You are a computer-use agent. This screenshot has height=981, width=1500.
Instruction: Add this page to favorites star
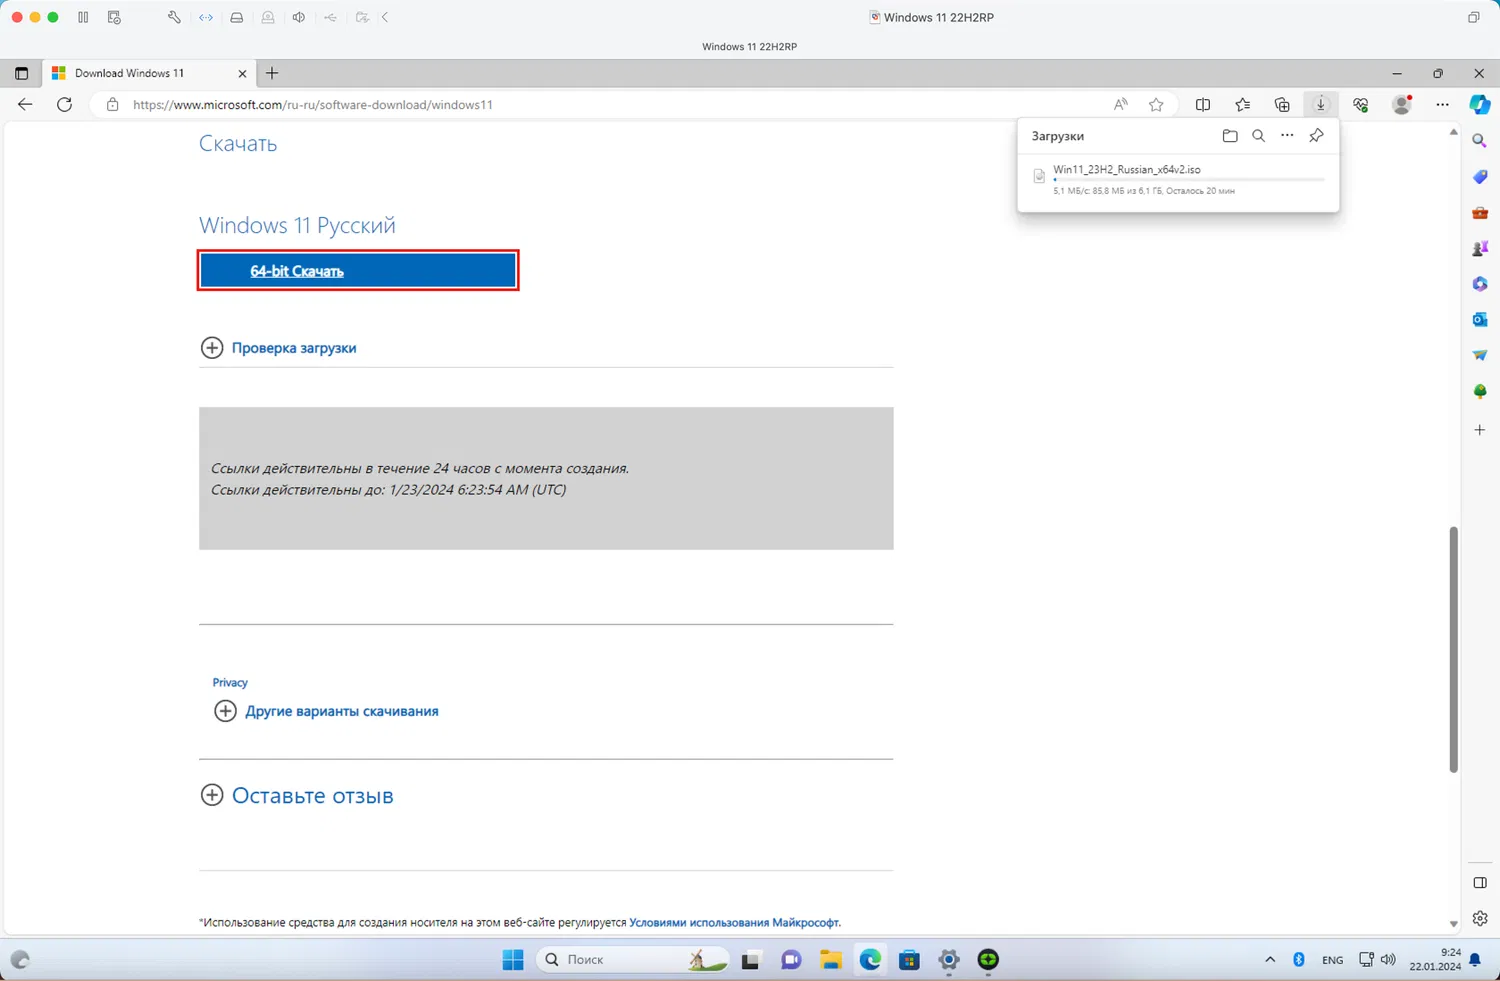click(x=1156, y=104)
